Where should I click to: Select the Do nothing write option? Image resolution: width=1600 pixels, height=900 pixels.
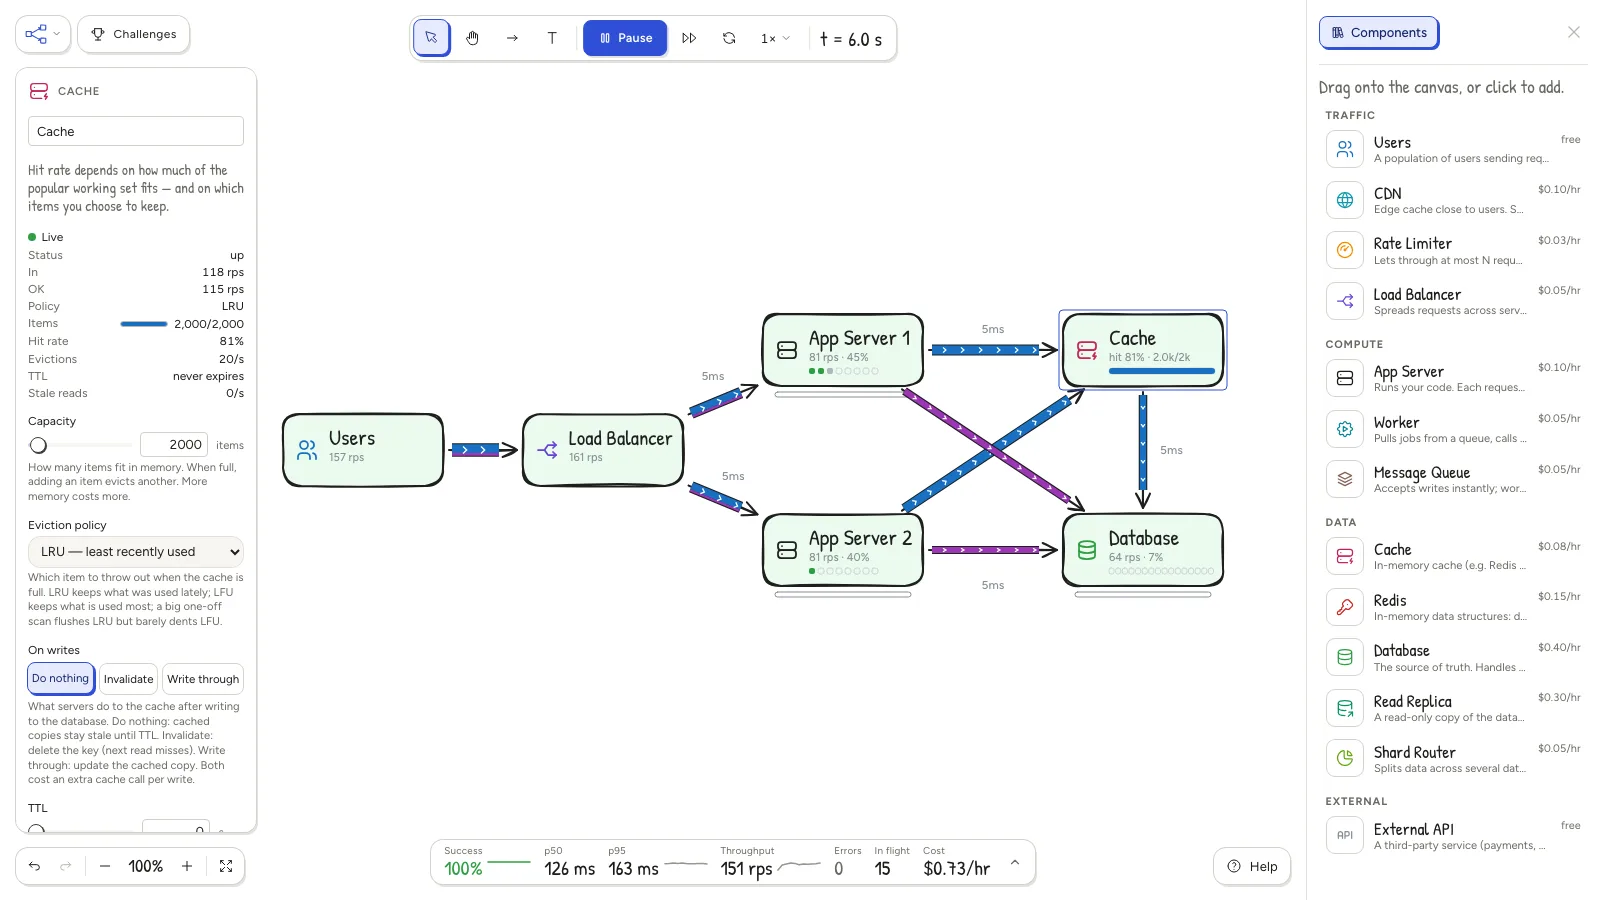(x=61, y=679)
